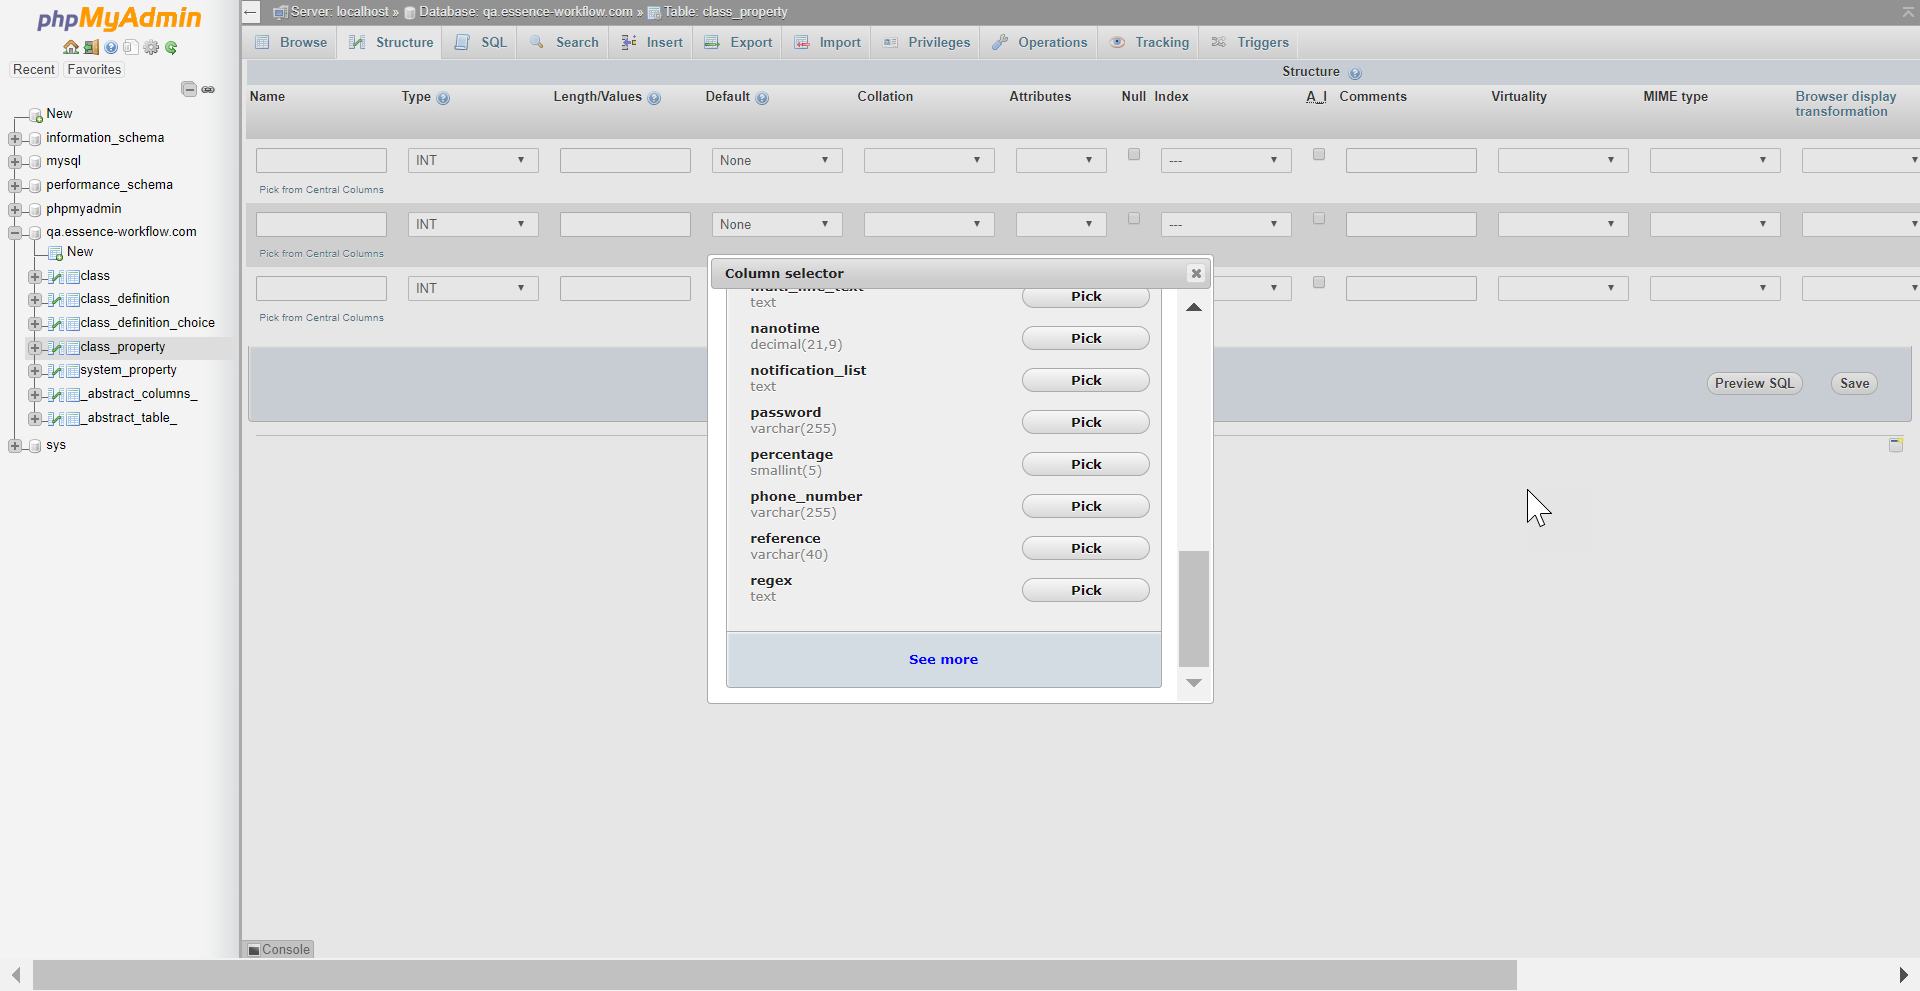Open settings with the gear icon
Viewport: 1920px width, 991px height.
(x=151, y=47)
